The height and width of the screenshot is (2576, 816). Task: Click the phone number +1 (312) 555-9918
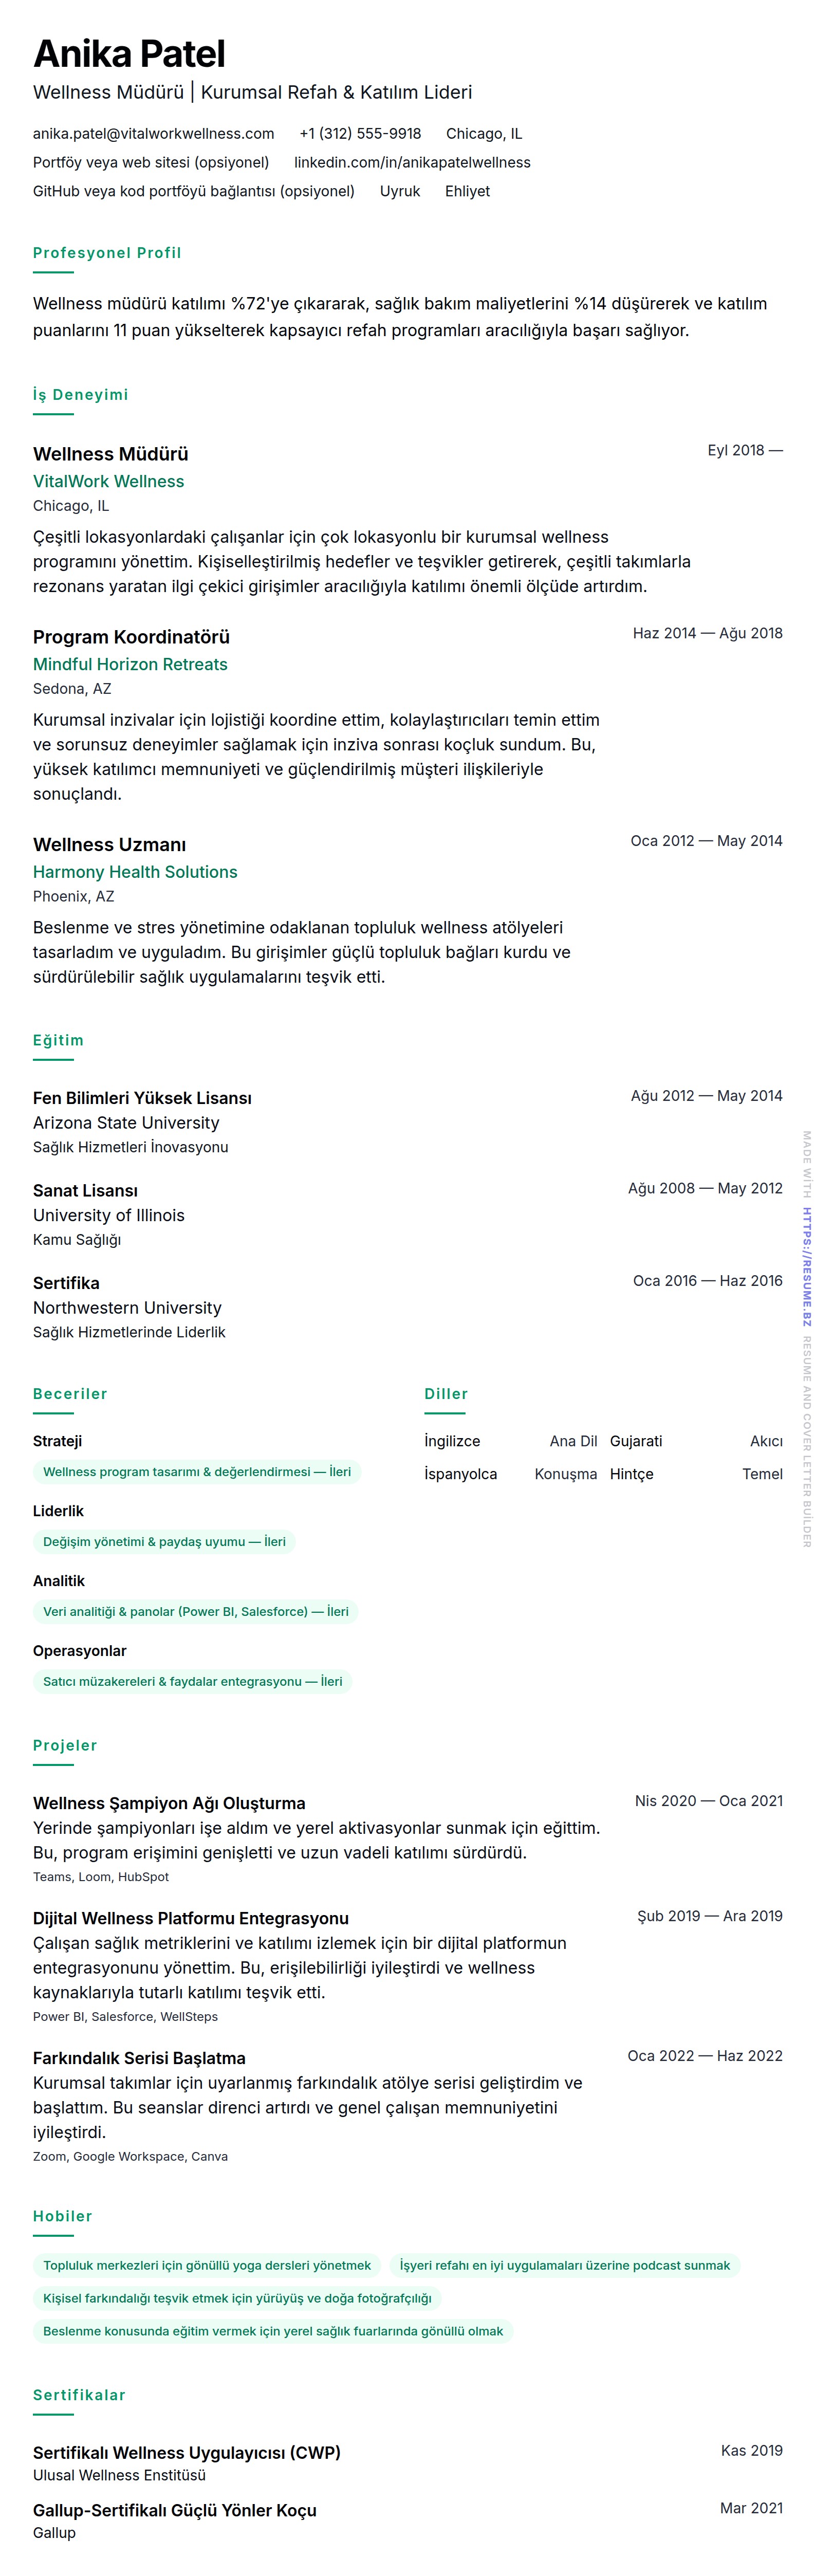click(360, 134)
